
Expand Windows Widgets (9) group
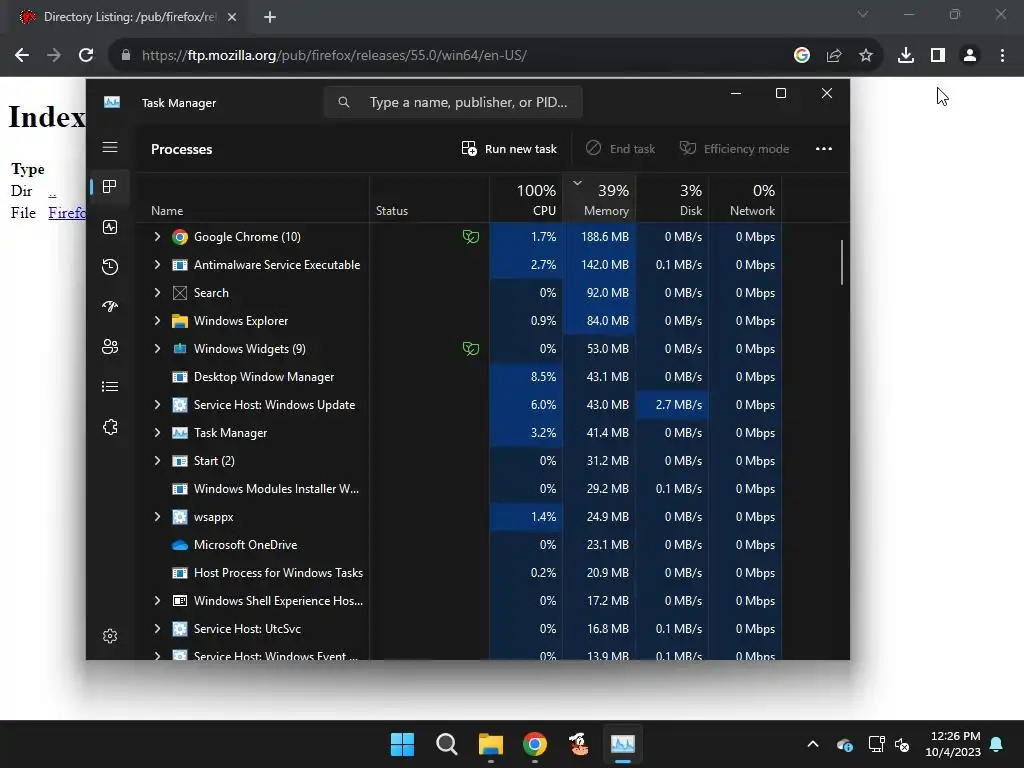click(157, 349)
